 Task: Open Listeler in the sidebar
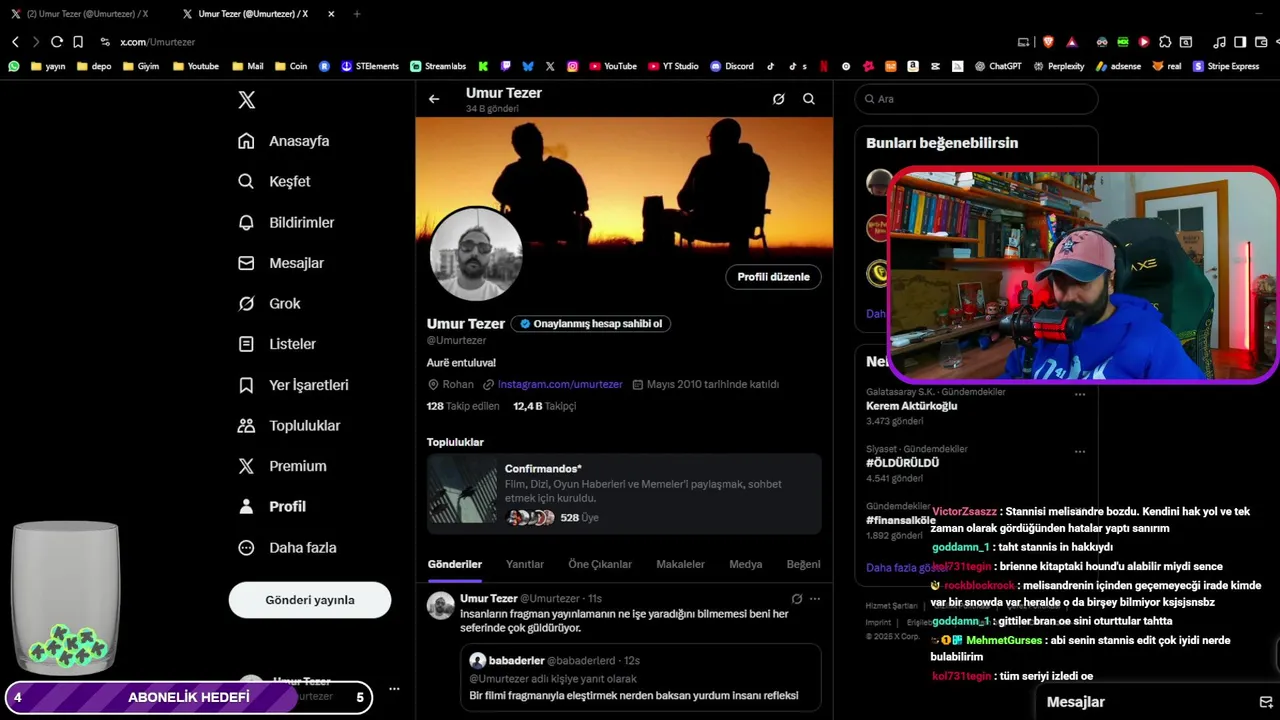tap(277, 344)
